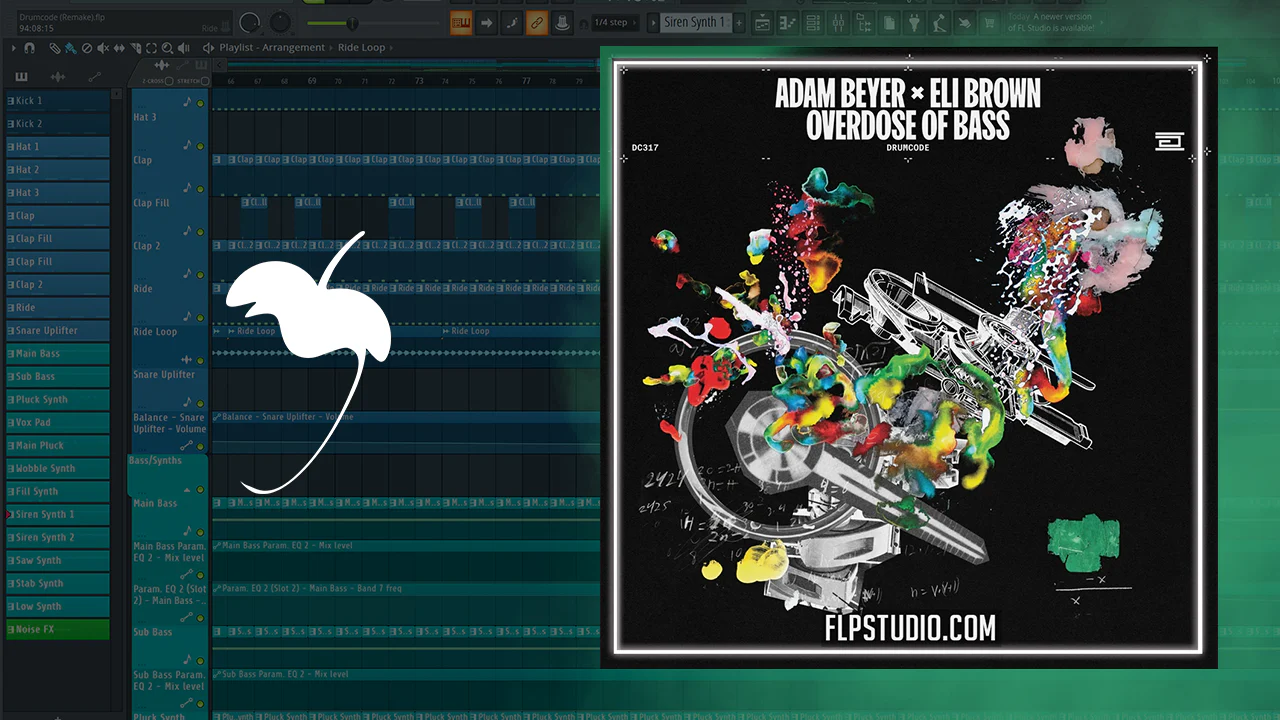This screenshot has width=1280, height=720.
Task: Toggle the orange multilink chain icon
Action: 536,22
